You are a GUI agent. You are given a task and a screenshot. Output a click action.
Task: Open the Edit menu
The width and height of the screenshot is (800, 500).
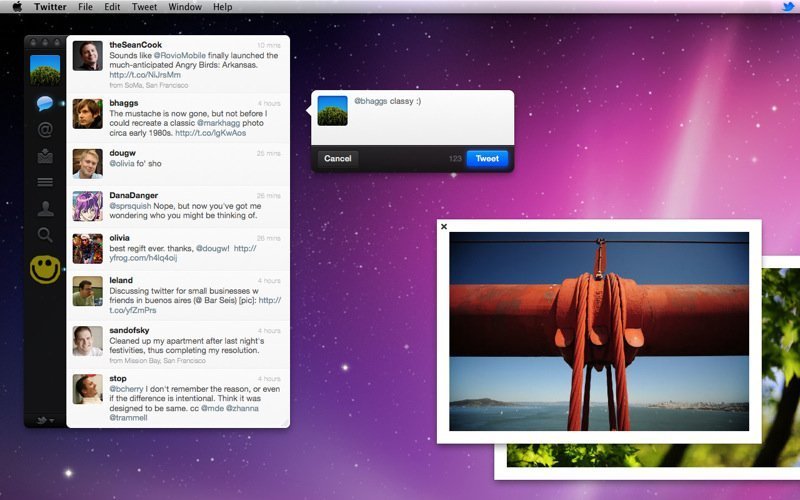[x=112, y=7]
